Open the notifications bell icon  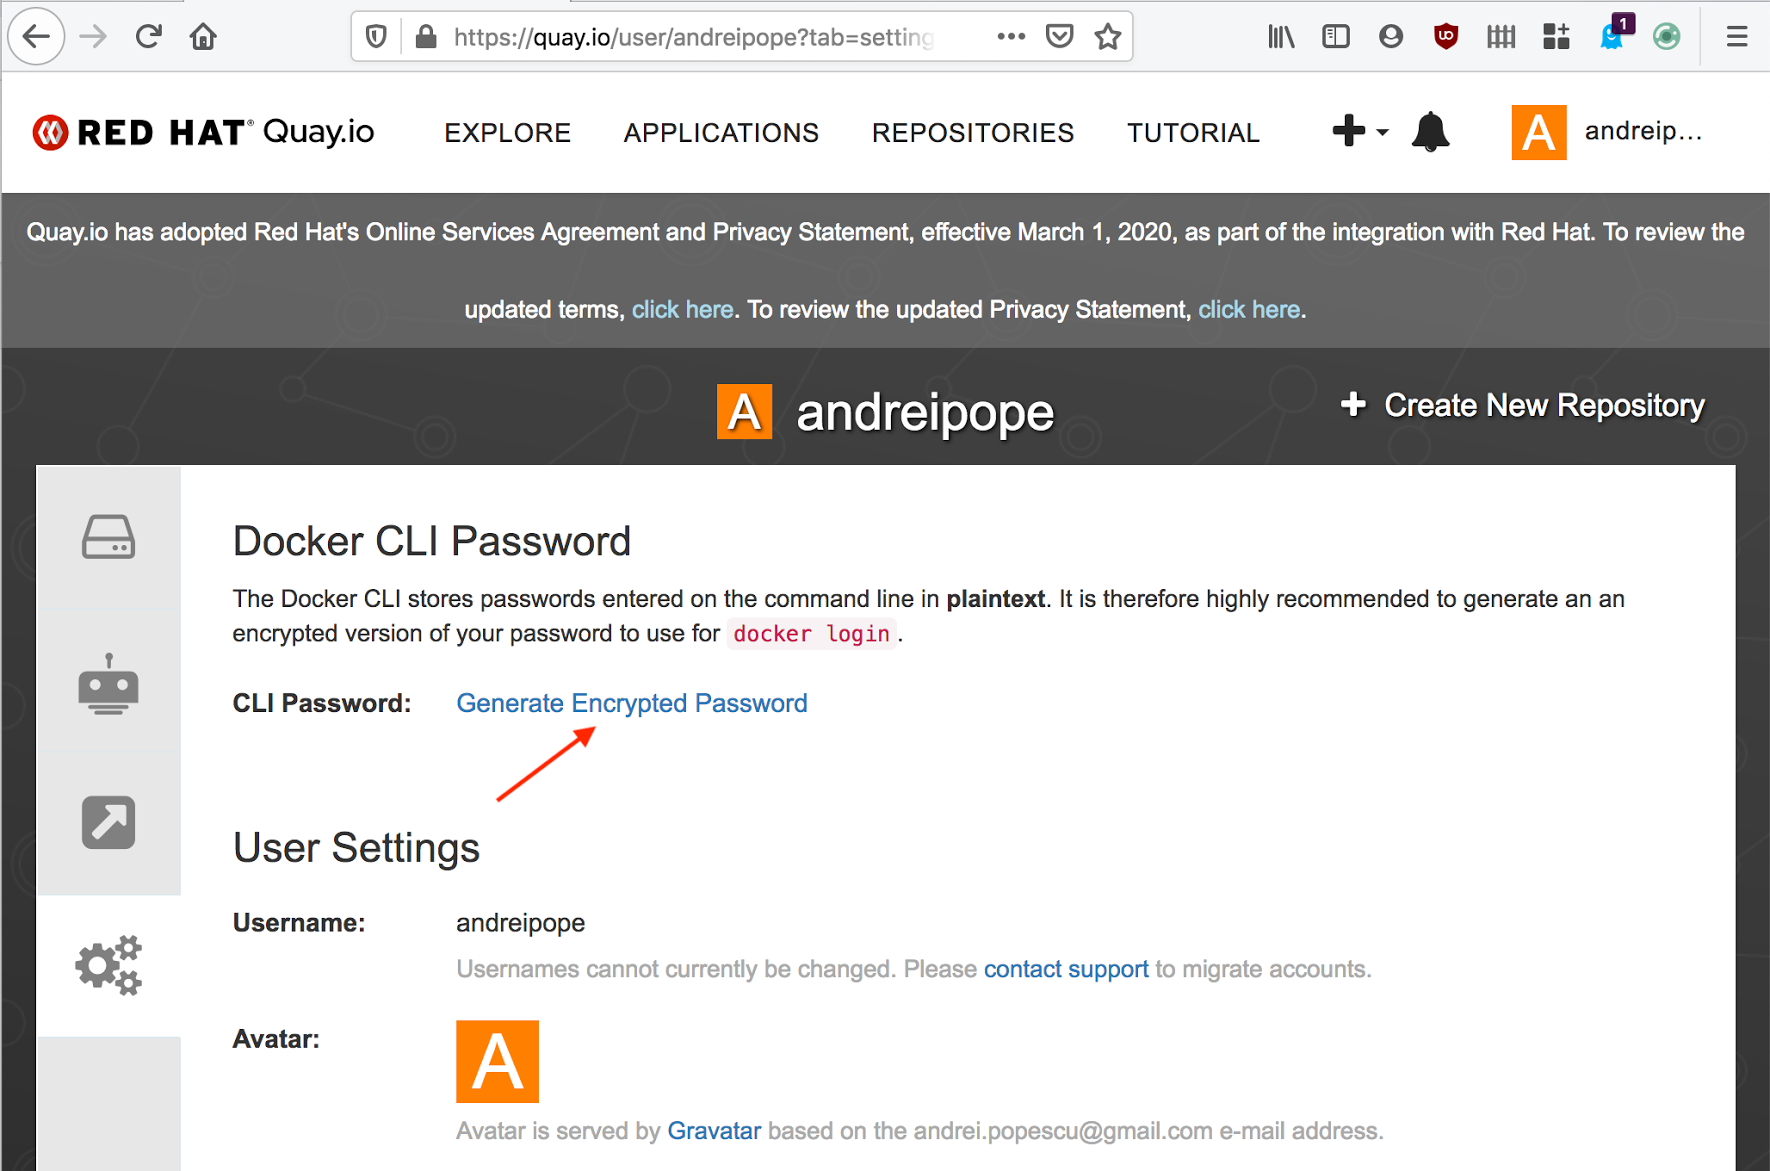(x=1430, y=132)
